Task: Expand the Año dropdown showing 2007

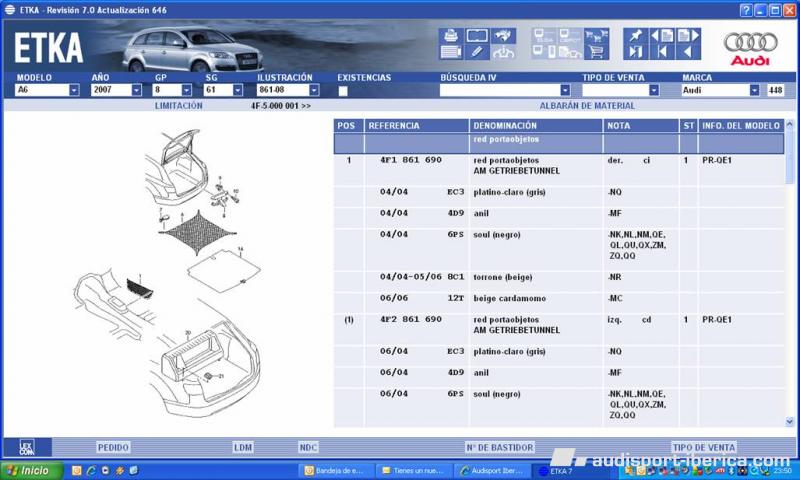Action: (136, 90)
